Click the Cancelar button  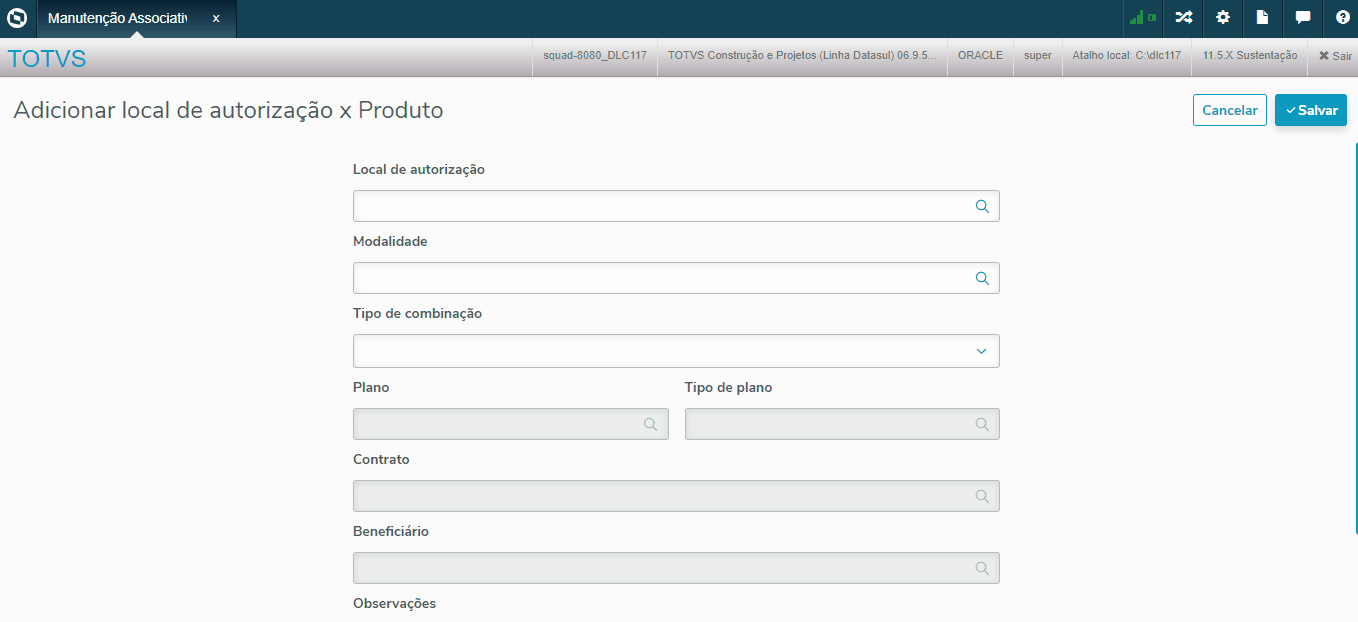(1229, 110)
